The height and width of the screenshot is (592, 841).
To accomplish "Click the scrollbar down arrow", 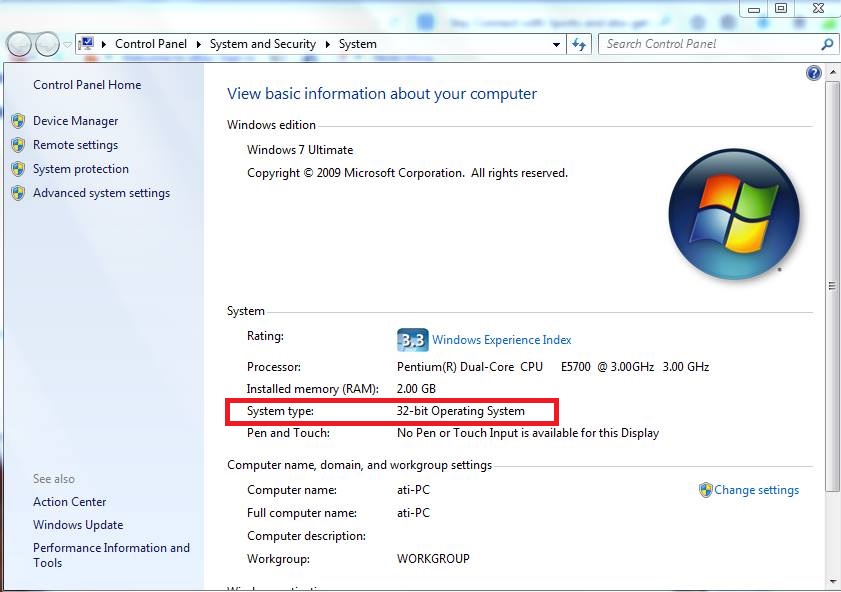I will pos(832,581).
